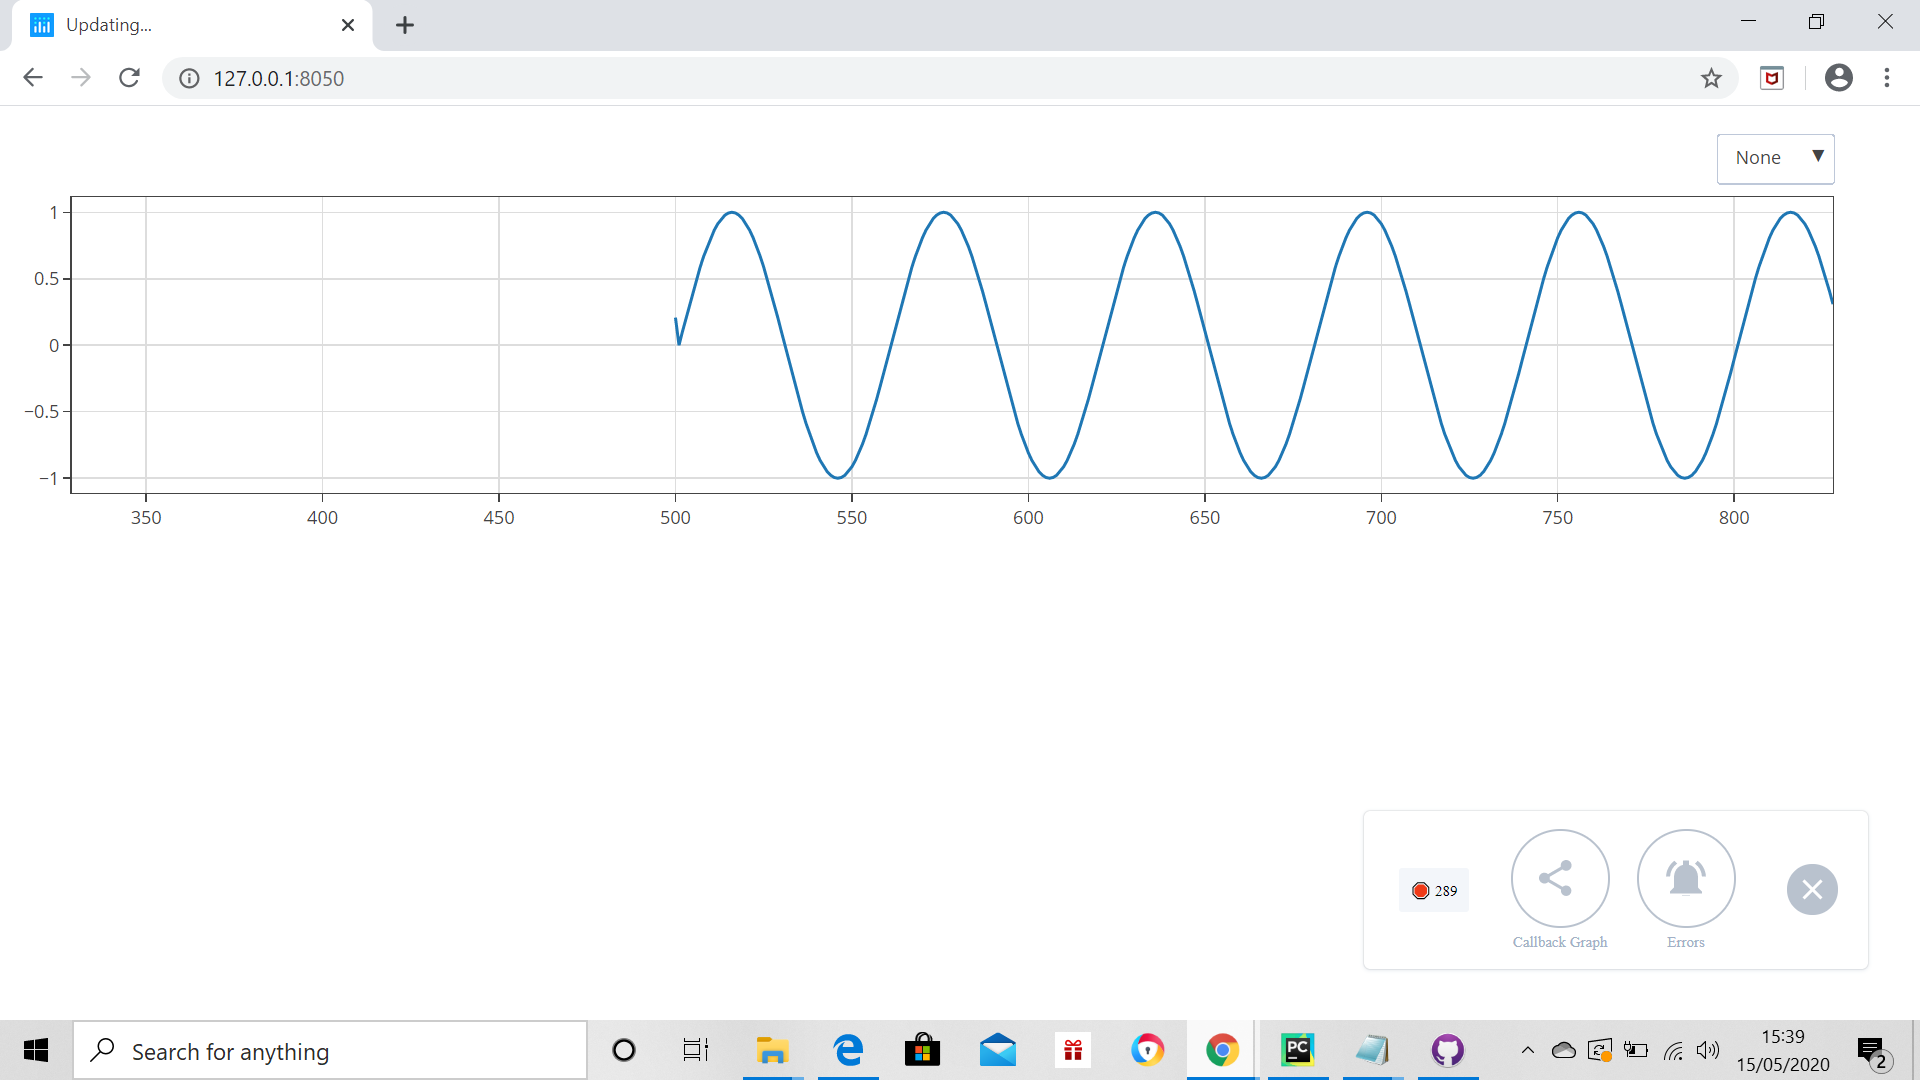Viewport: 1920px width, 1080px height.
Task: Open PyCharm from the taskbar
Action: click(x=1297, y=1050)
